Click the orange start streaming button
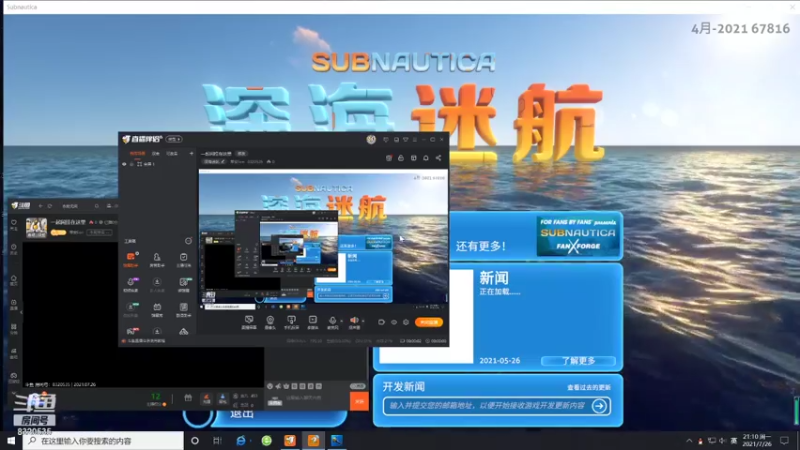 (x=429, y=322)
